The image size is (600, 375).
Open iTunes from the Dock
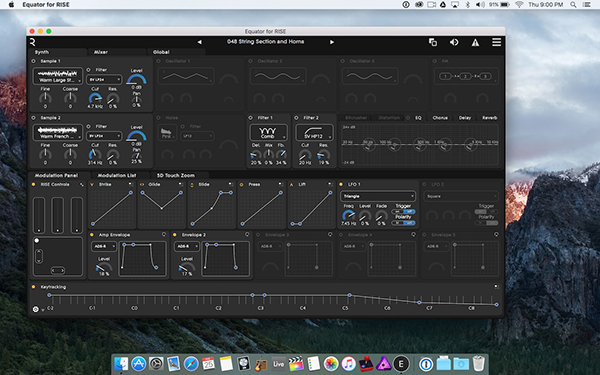[349, 364]
